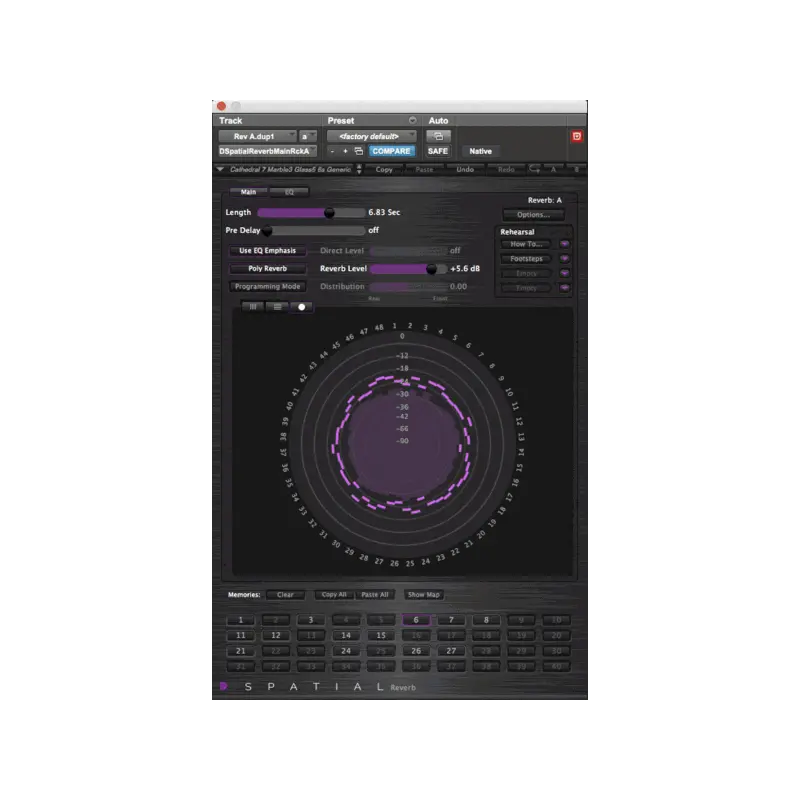
Task: Click the round Preset menu icon
Action: (x=412, y=120)
